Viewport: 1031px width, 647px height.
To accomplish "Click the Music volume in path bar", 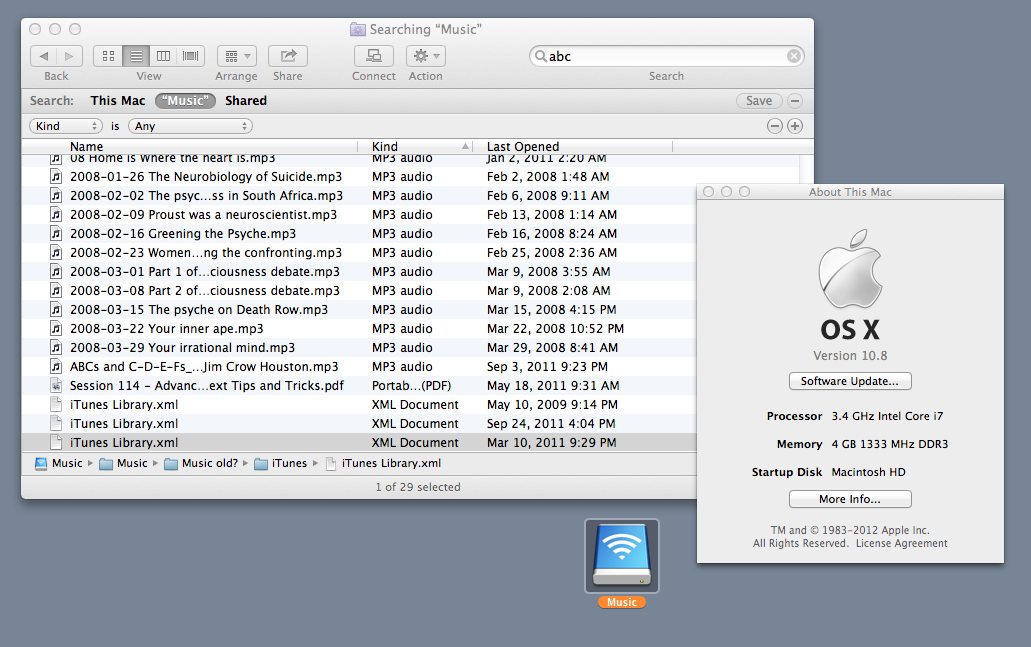I will pyautogui.click(x=59, y=464).
